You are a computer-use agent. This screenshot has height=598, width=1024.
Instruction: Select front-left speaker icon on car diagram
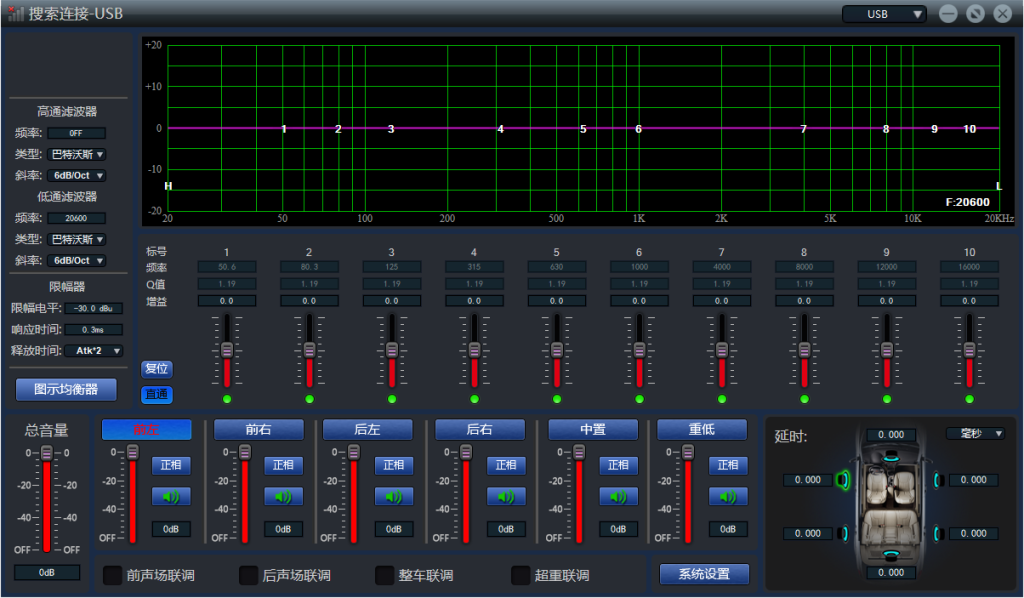843,480
